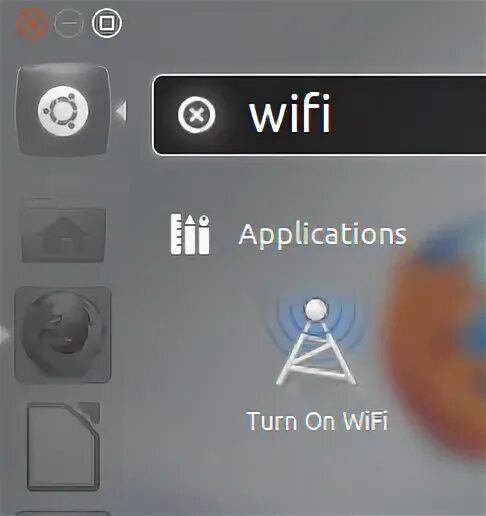Viewport: 486px width, 516px height.
Task: Launch Firefox from the sidebar launcher
Action: click(x=63, y=334)
